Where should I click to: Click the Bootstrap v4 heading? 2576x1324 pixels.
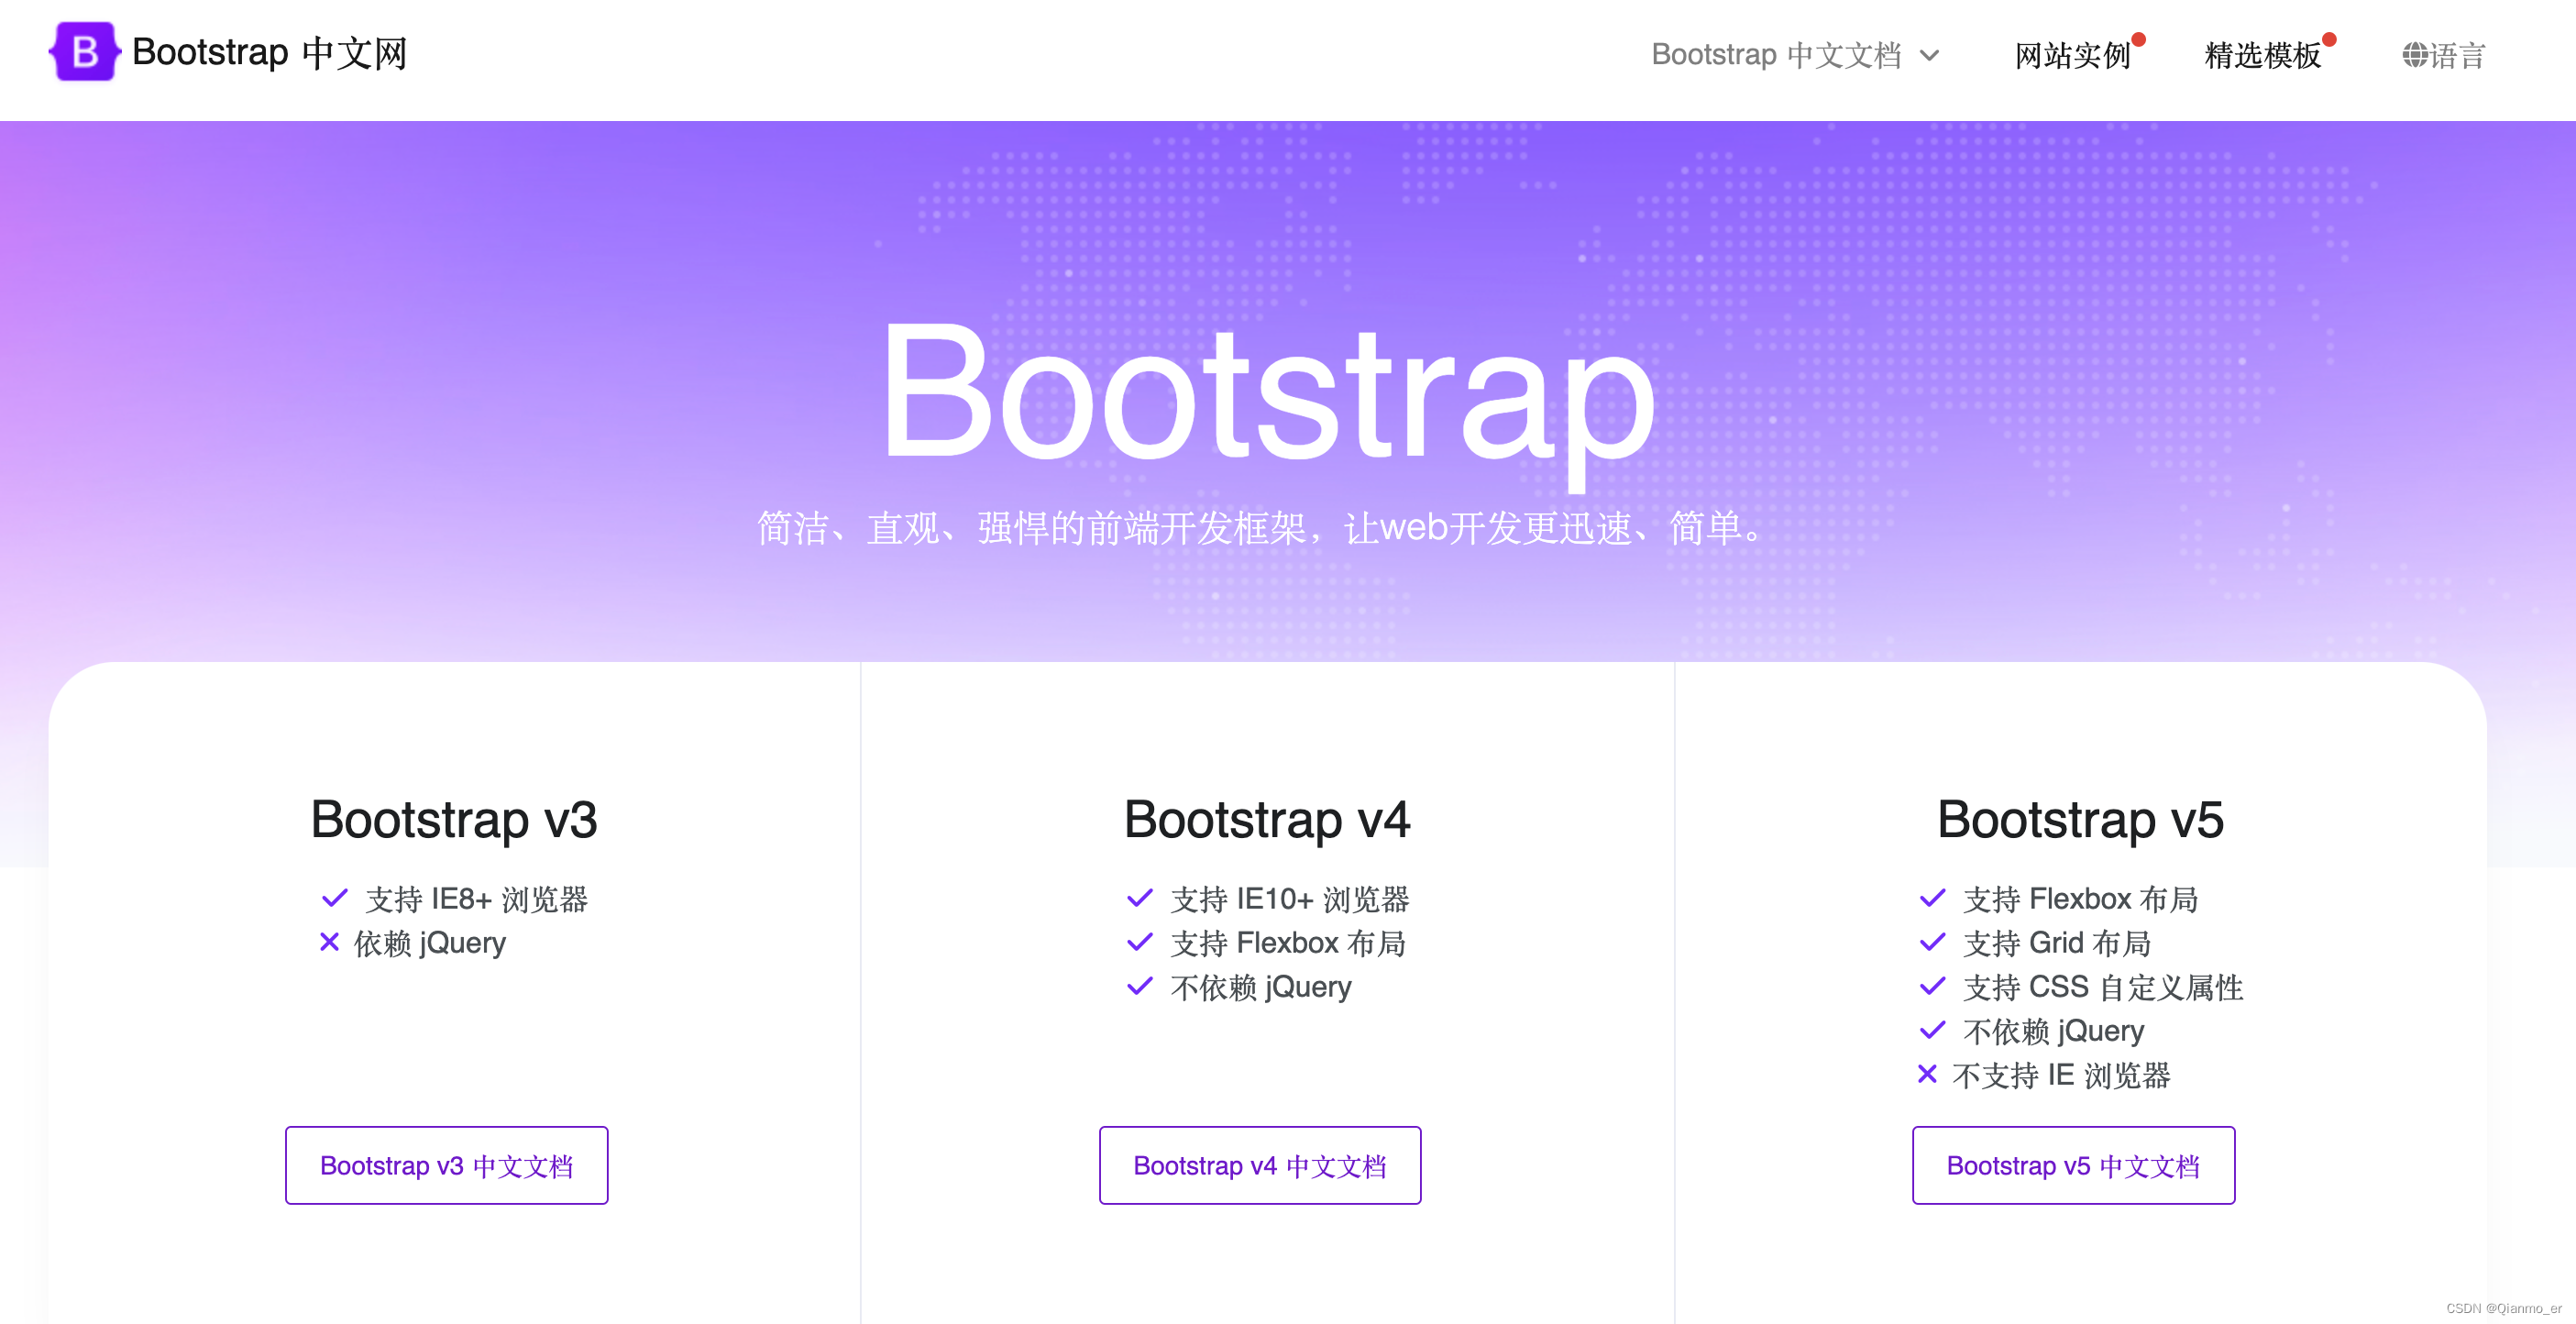coord(1267,819)
